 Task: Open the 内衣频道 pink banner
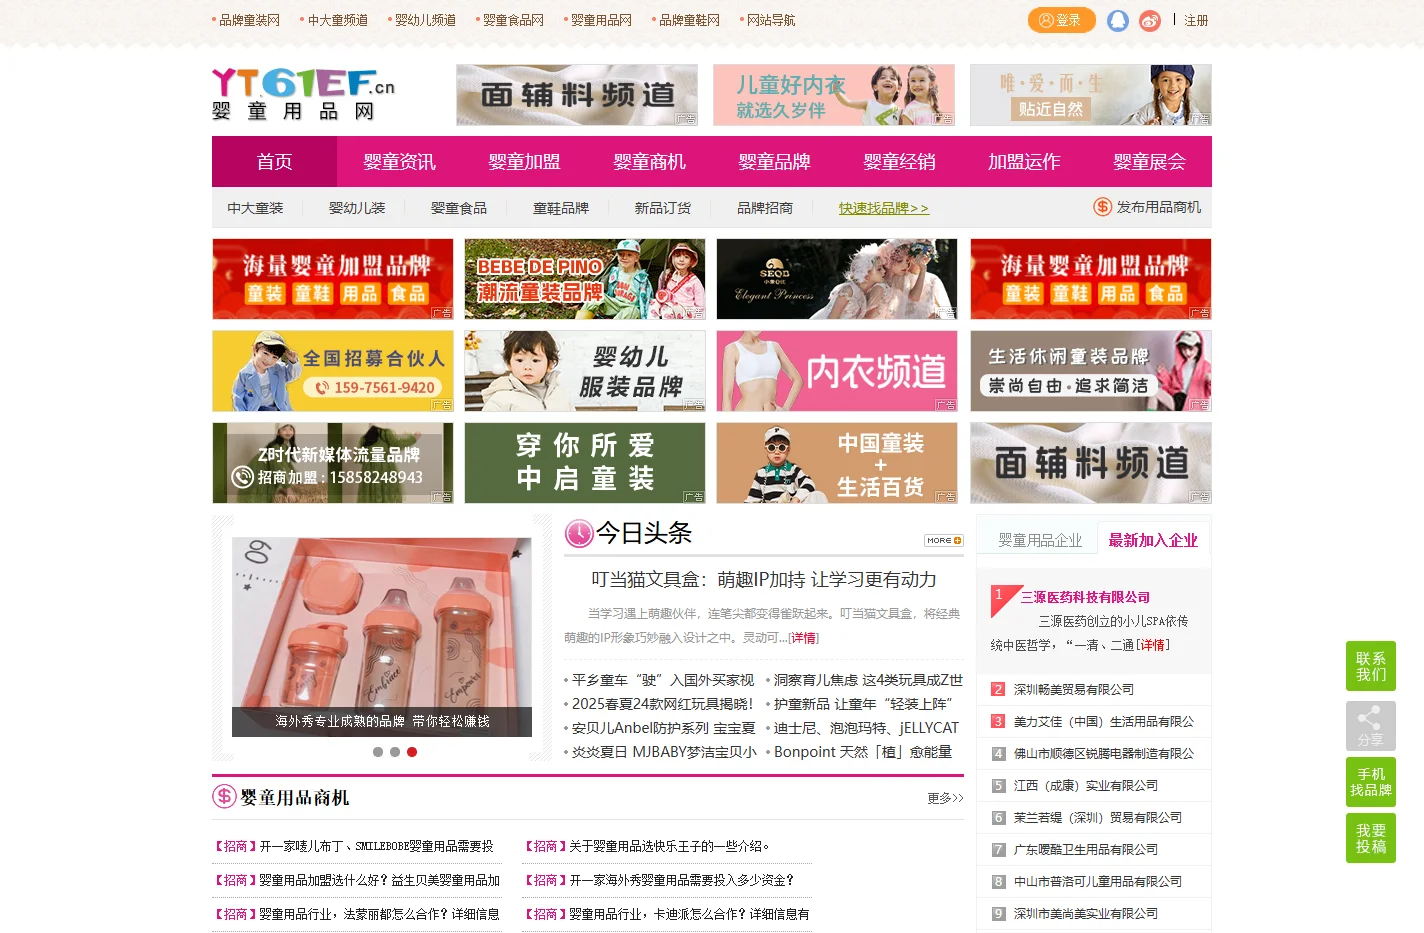pyautogui.click(x=837, y=371)
